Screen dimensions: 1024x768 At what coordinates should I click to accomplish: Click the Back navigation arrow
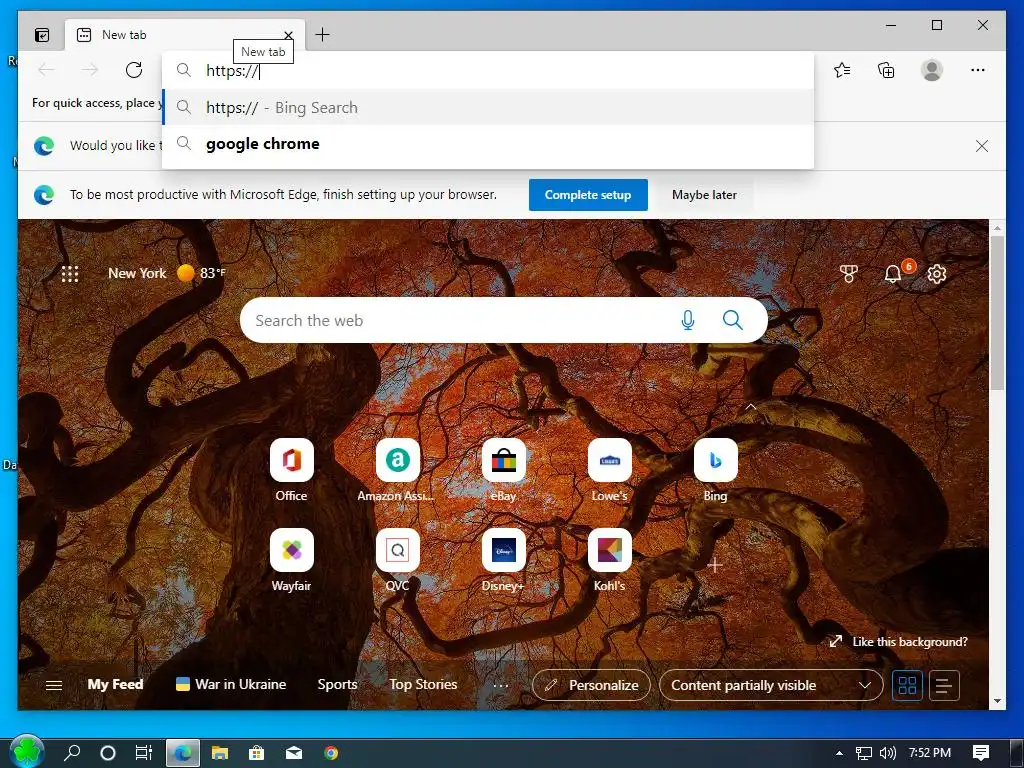(46, 70)
